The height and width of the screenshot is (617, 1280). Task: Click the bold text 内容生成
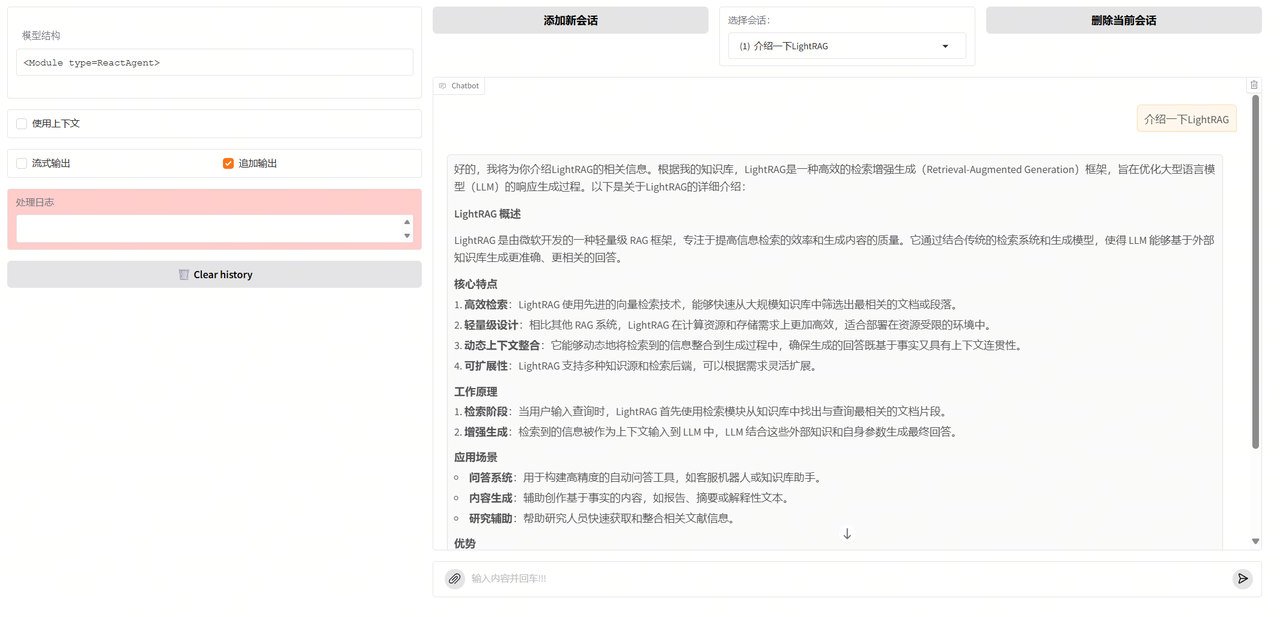point(491,498)
